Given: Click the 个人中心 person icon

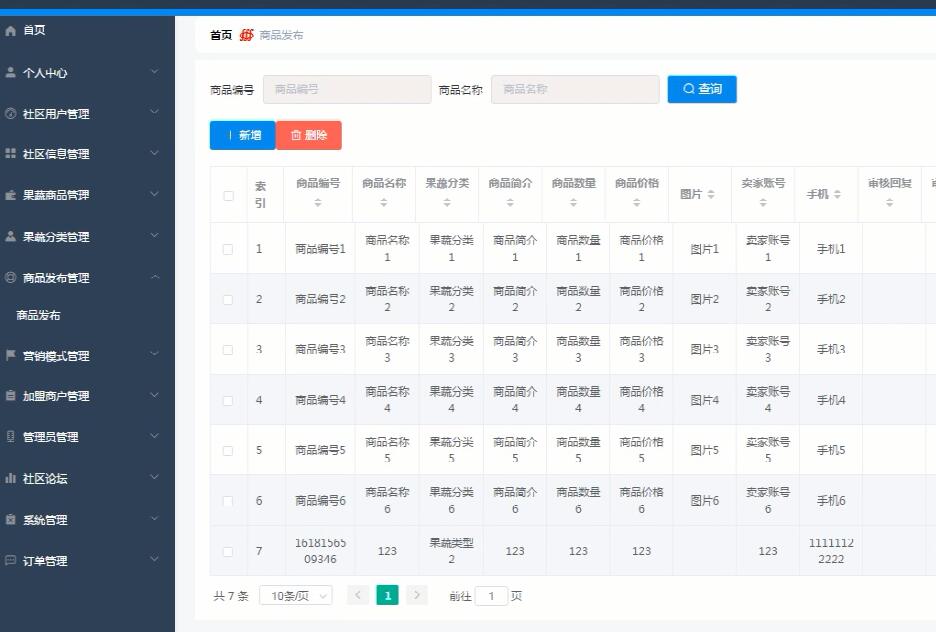Looking at the screenshot, I should pyautogui.click(x=10, y=72).
